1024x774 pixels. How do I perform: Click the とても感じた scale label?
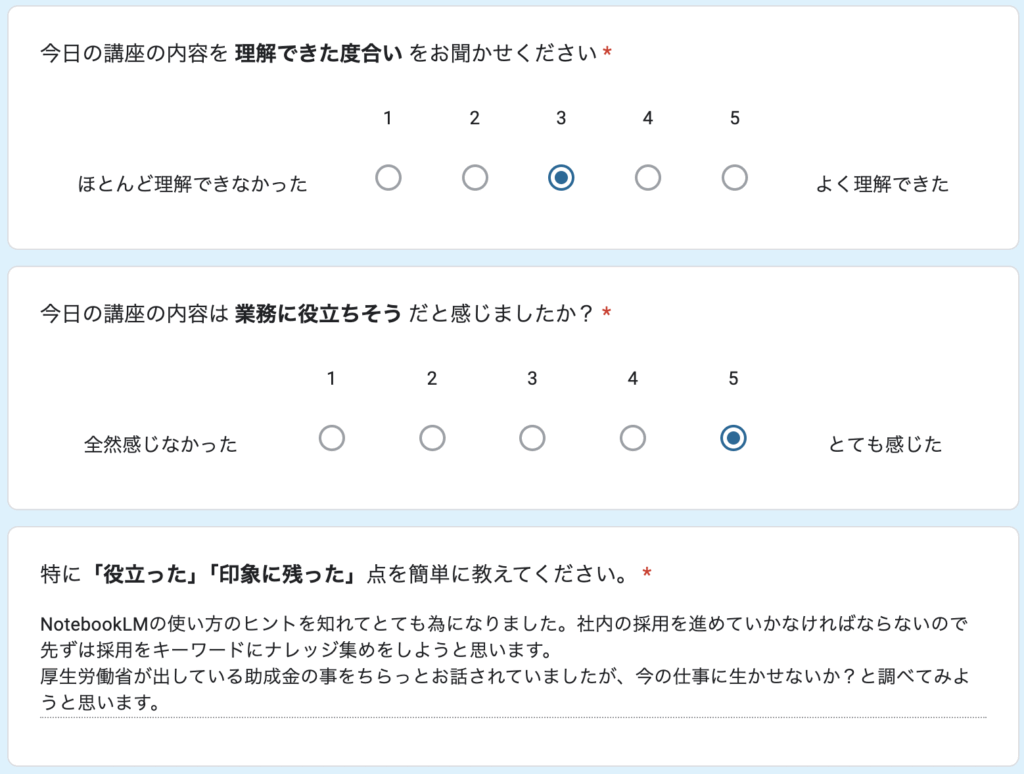tap(885, 445)
